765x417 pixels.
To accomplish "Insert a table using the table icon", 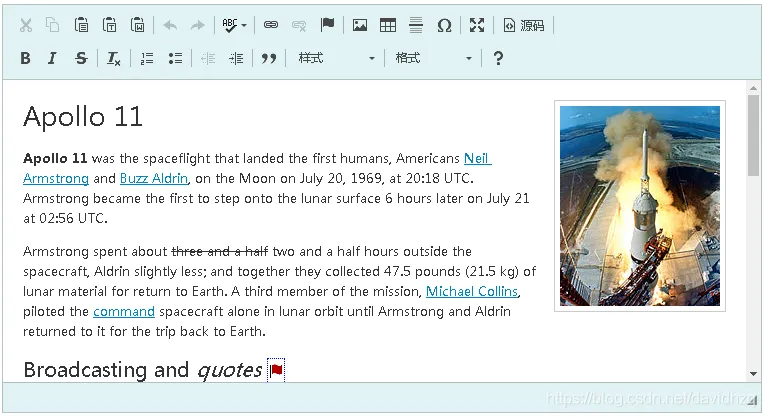I will click(388, 25).
